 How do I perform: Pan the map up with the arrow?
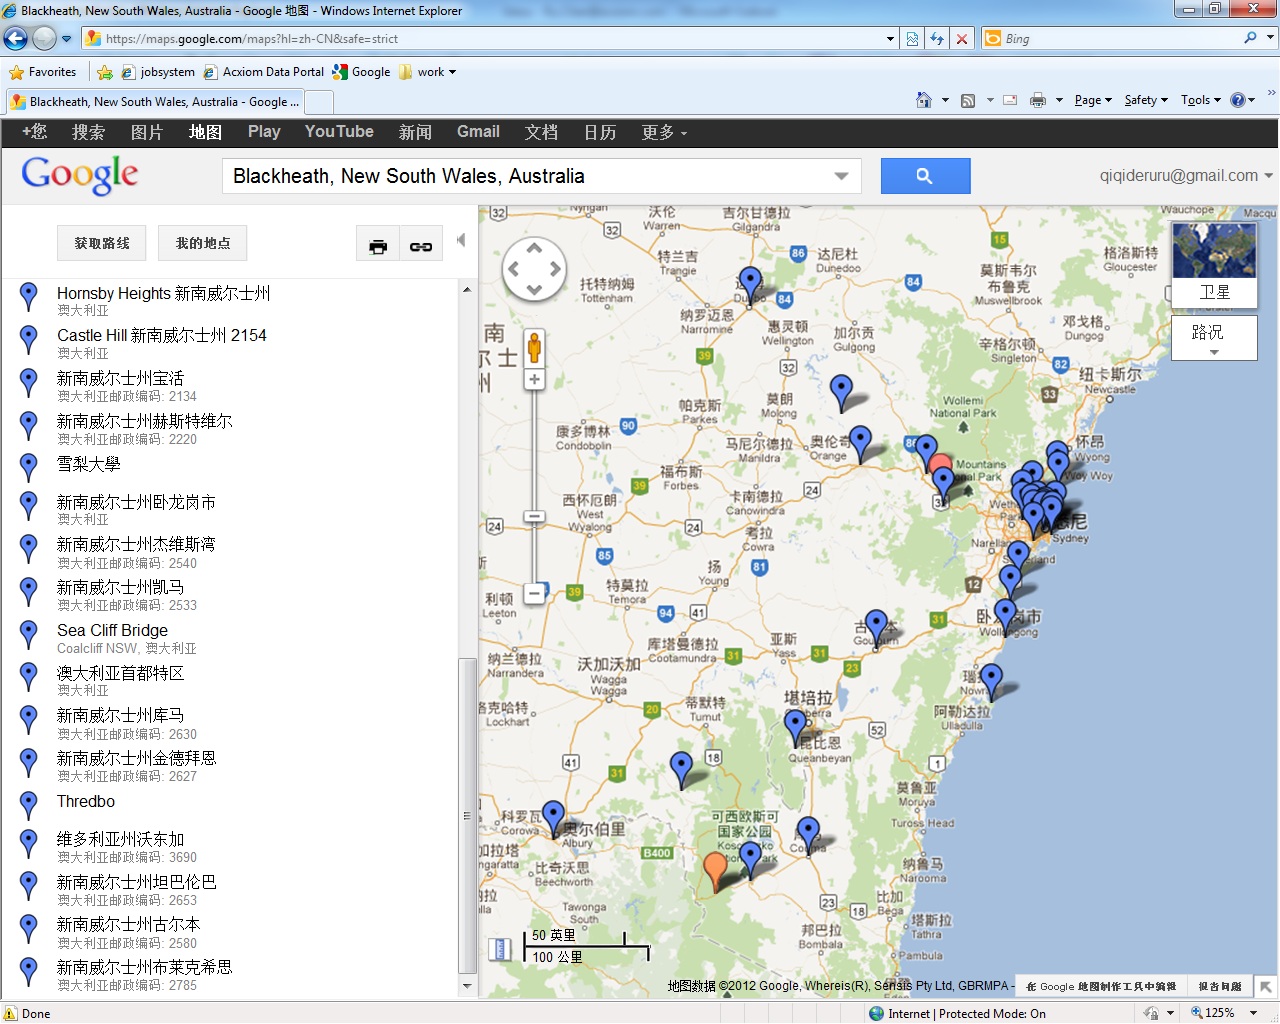[x=534, y=248]
